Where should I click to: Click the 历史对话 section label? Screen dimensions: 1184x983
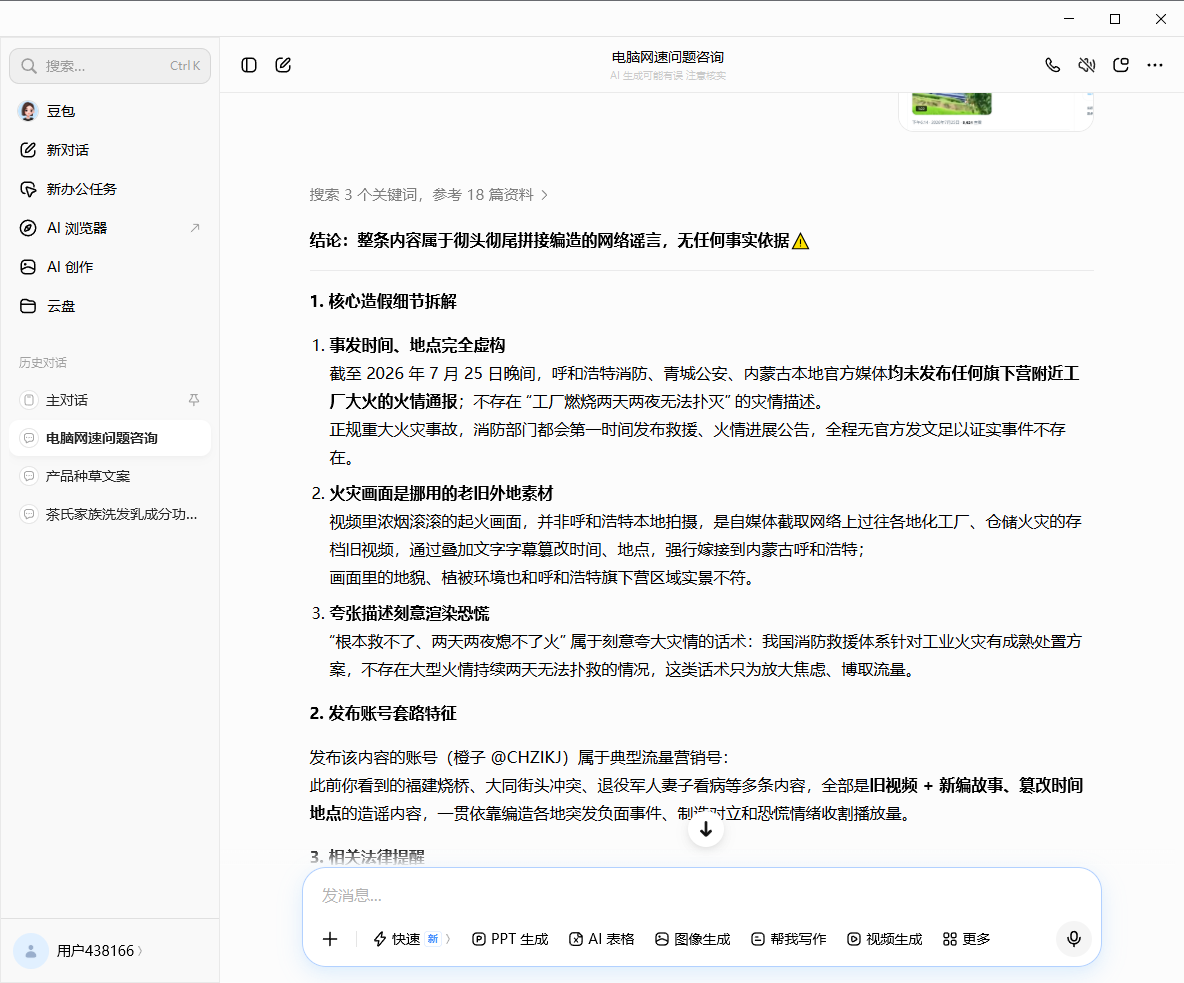click(x=43, y=362)
